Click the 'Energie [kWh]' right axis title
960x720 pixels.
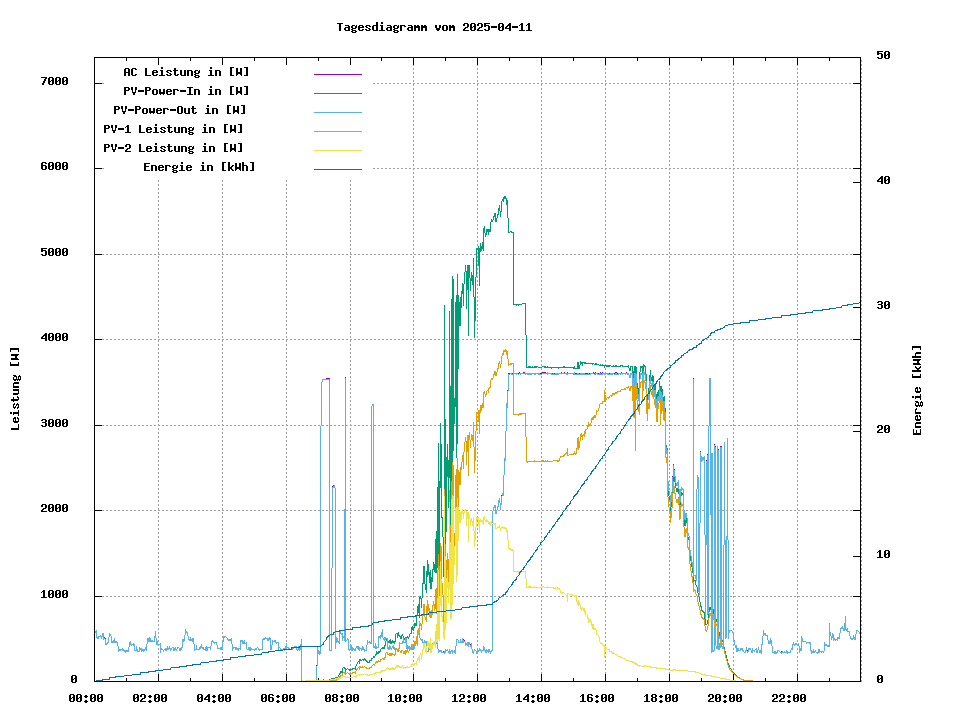[x=917, y=390]
